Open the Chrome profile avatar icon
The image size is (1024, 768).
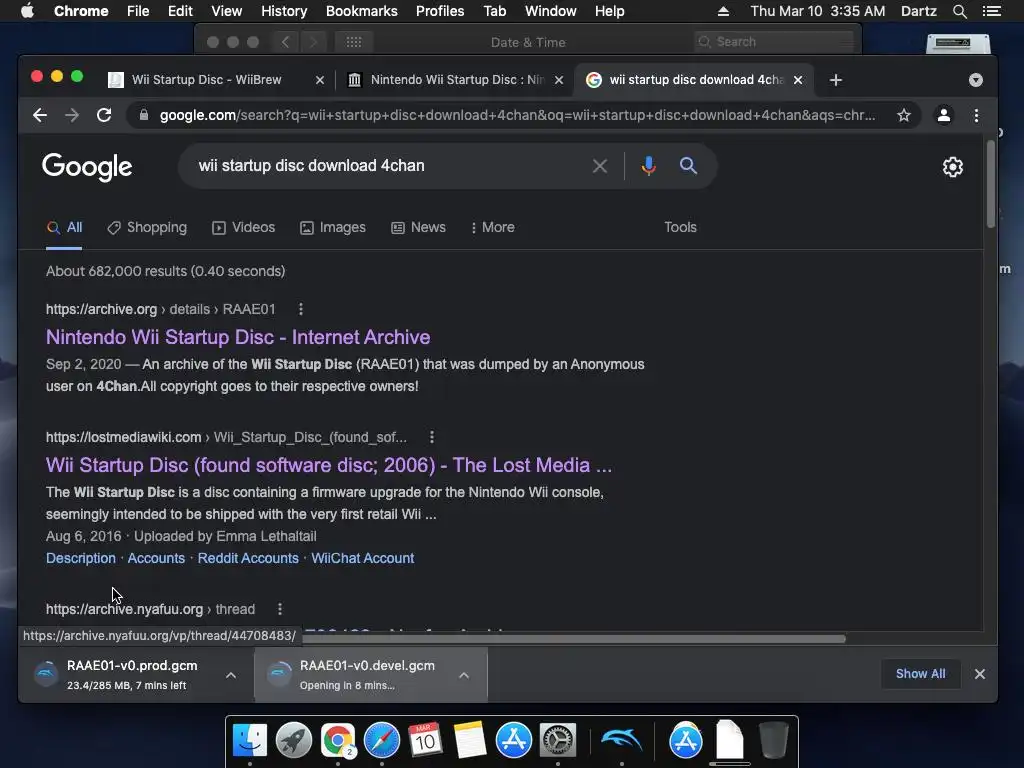click(944, 116)
